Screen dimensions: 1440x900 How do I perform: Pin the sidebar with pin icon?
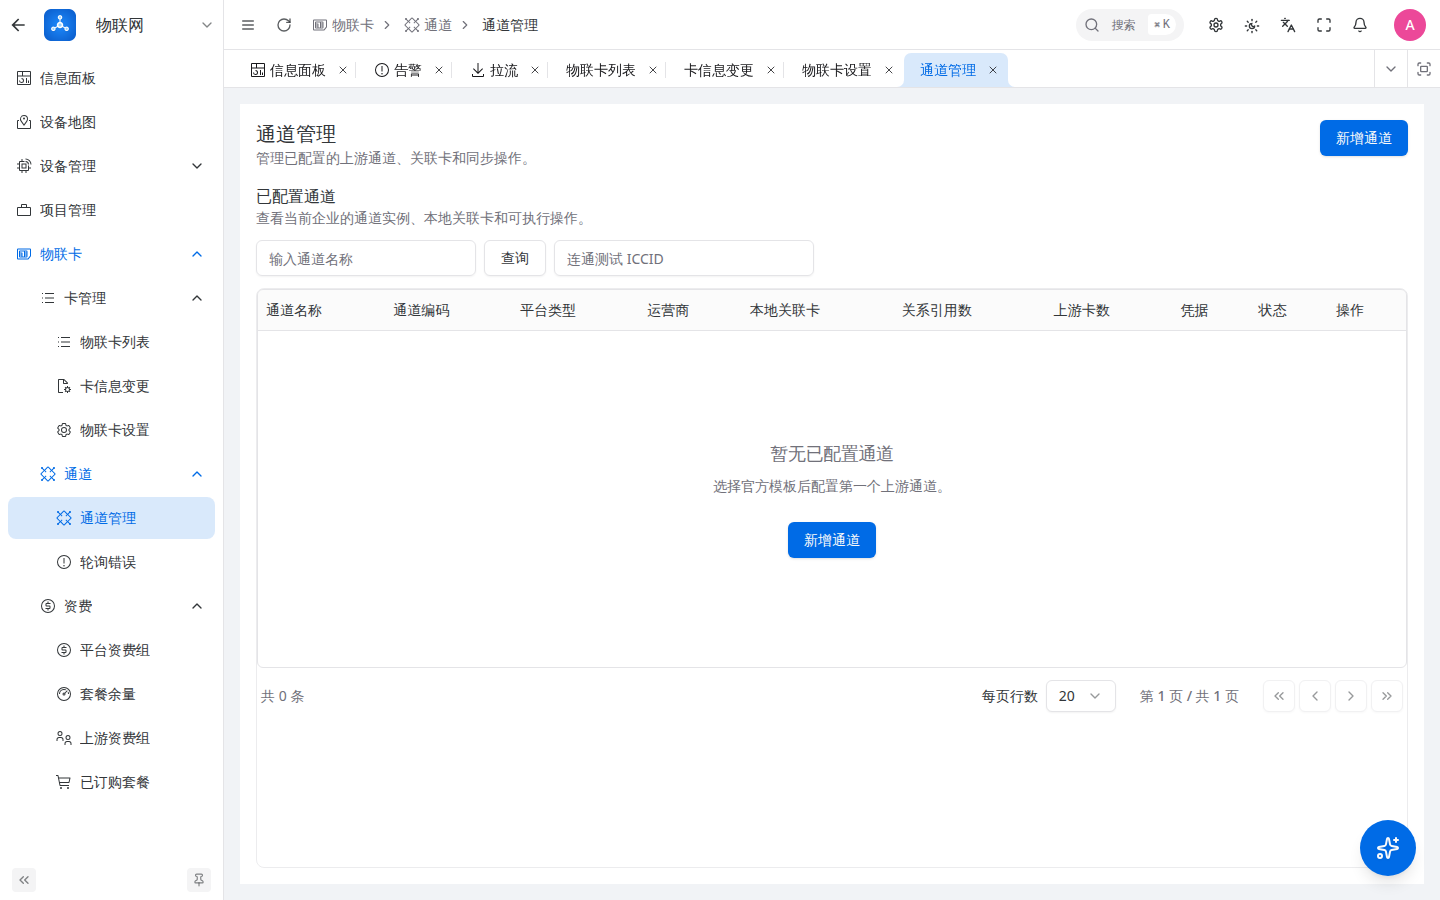click(x=199, y=880)
